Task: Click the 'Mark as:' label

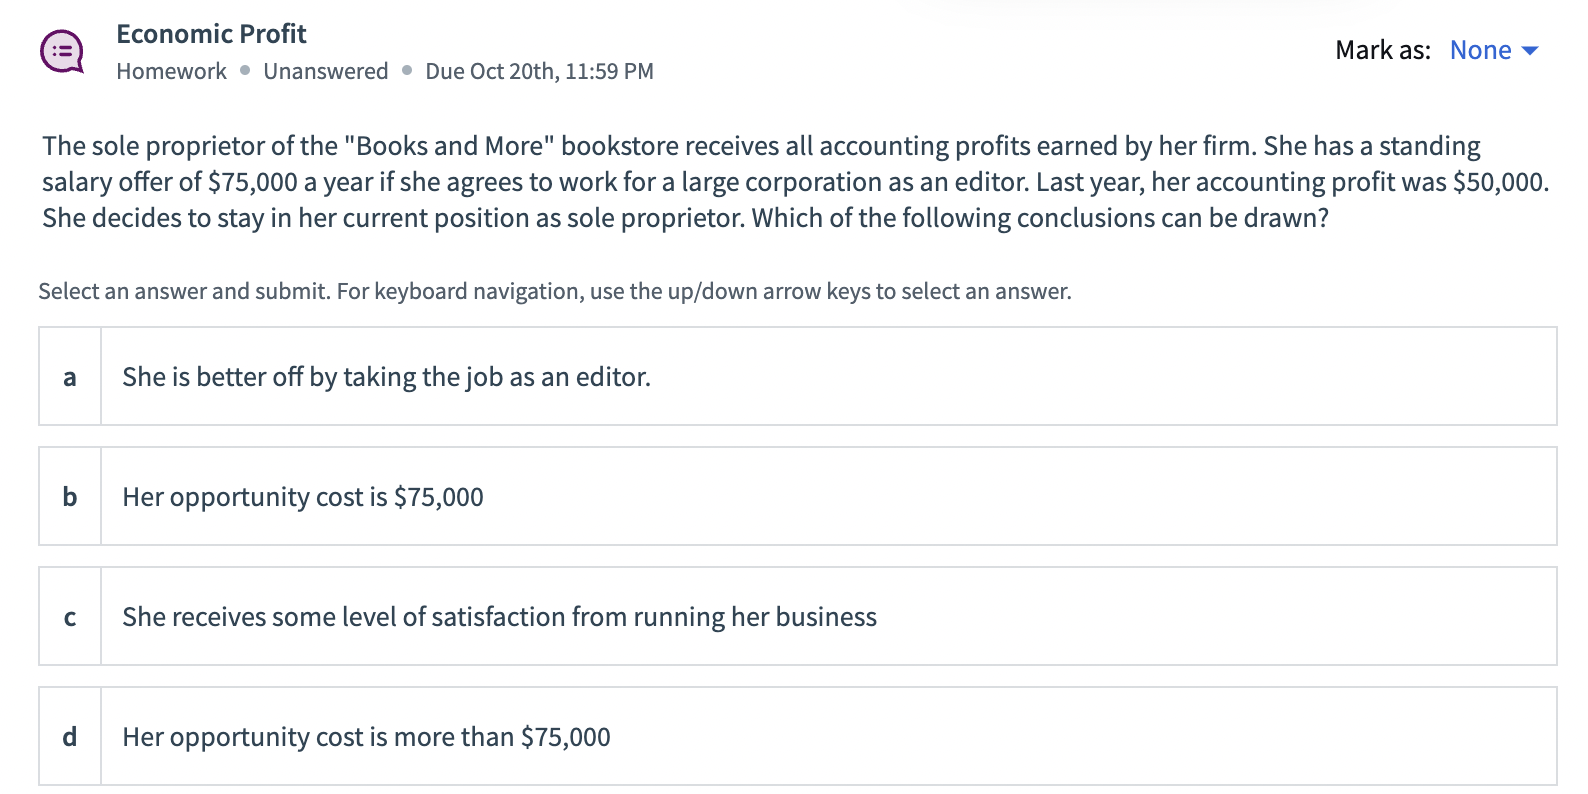Action: click(x=1382, y=50)
